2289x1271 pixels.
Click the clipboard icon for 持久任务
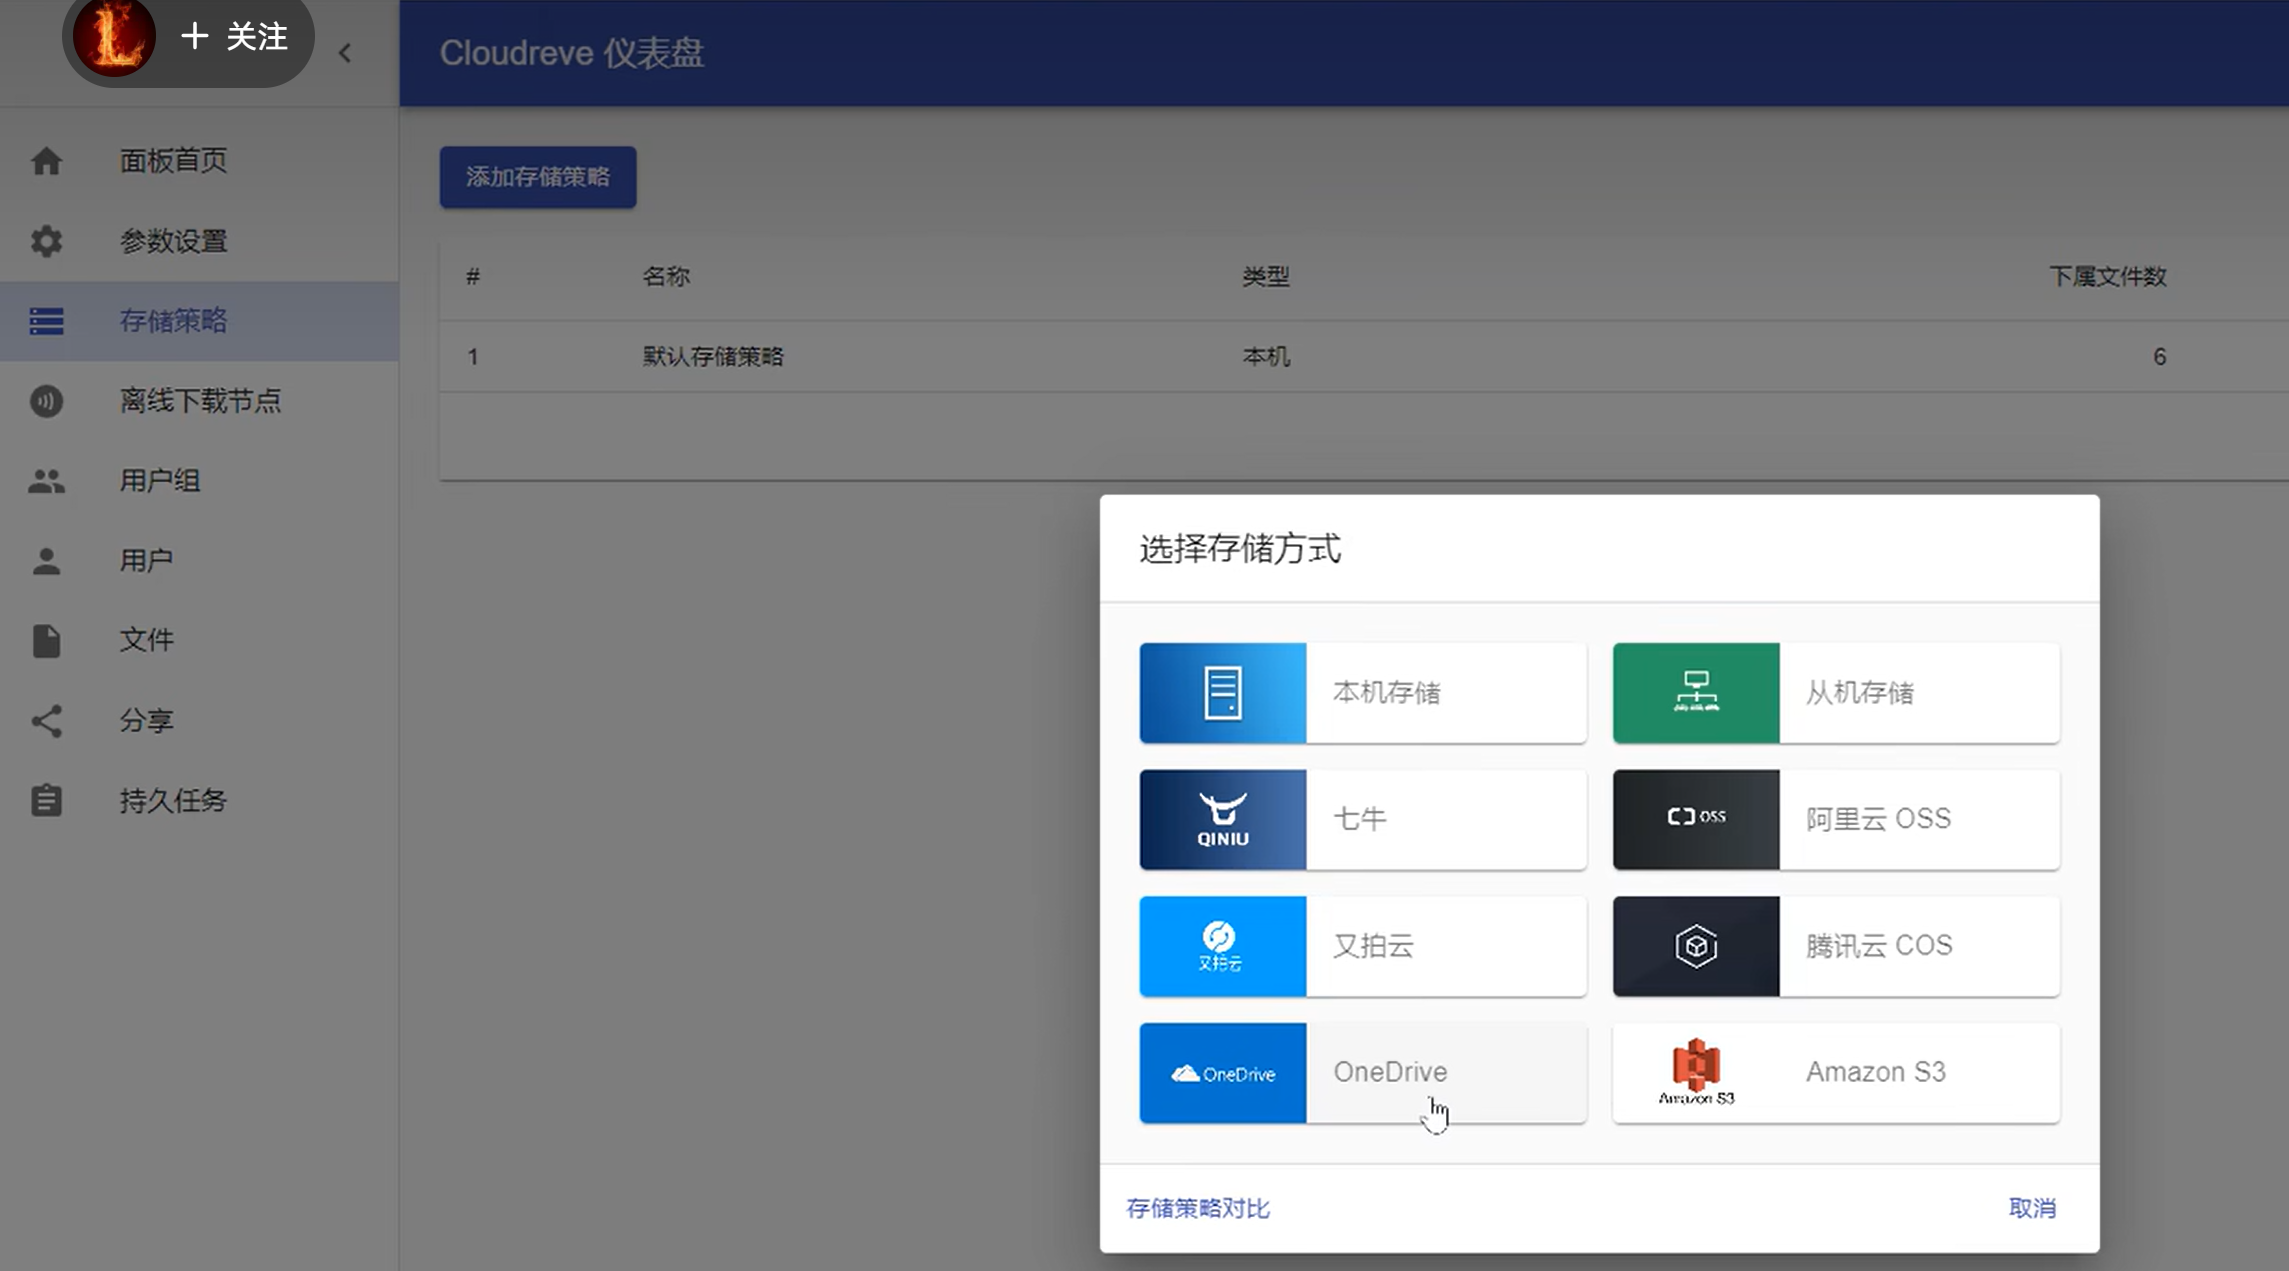coord(46,800)
